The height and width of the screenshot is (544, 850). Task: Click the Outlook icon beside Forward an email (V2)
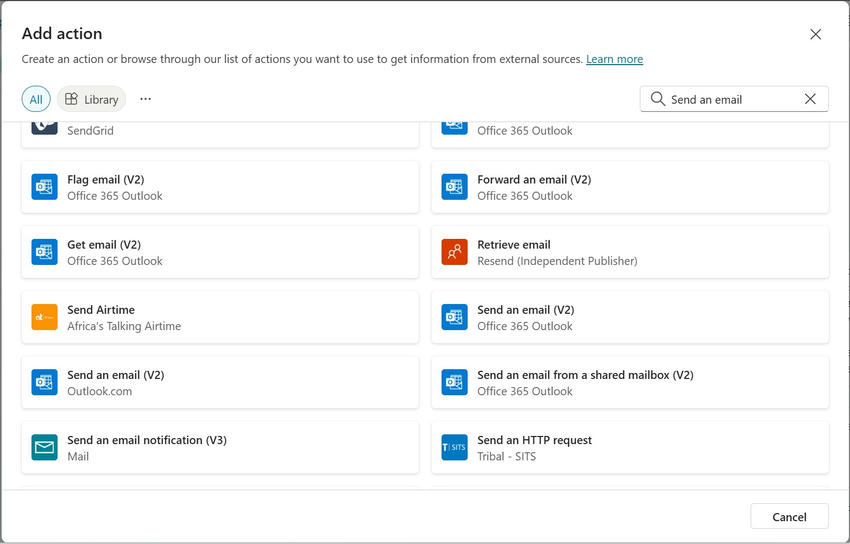tap(454, 187)
